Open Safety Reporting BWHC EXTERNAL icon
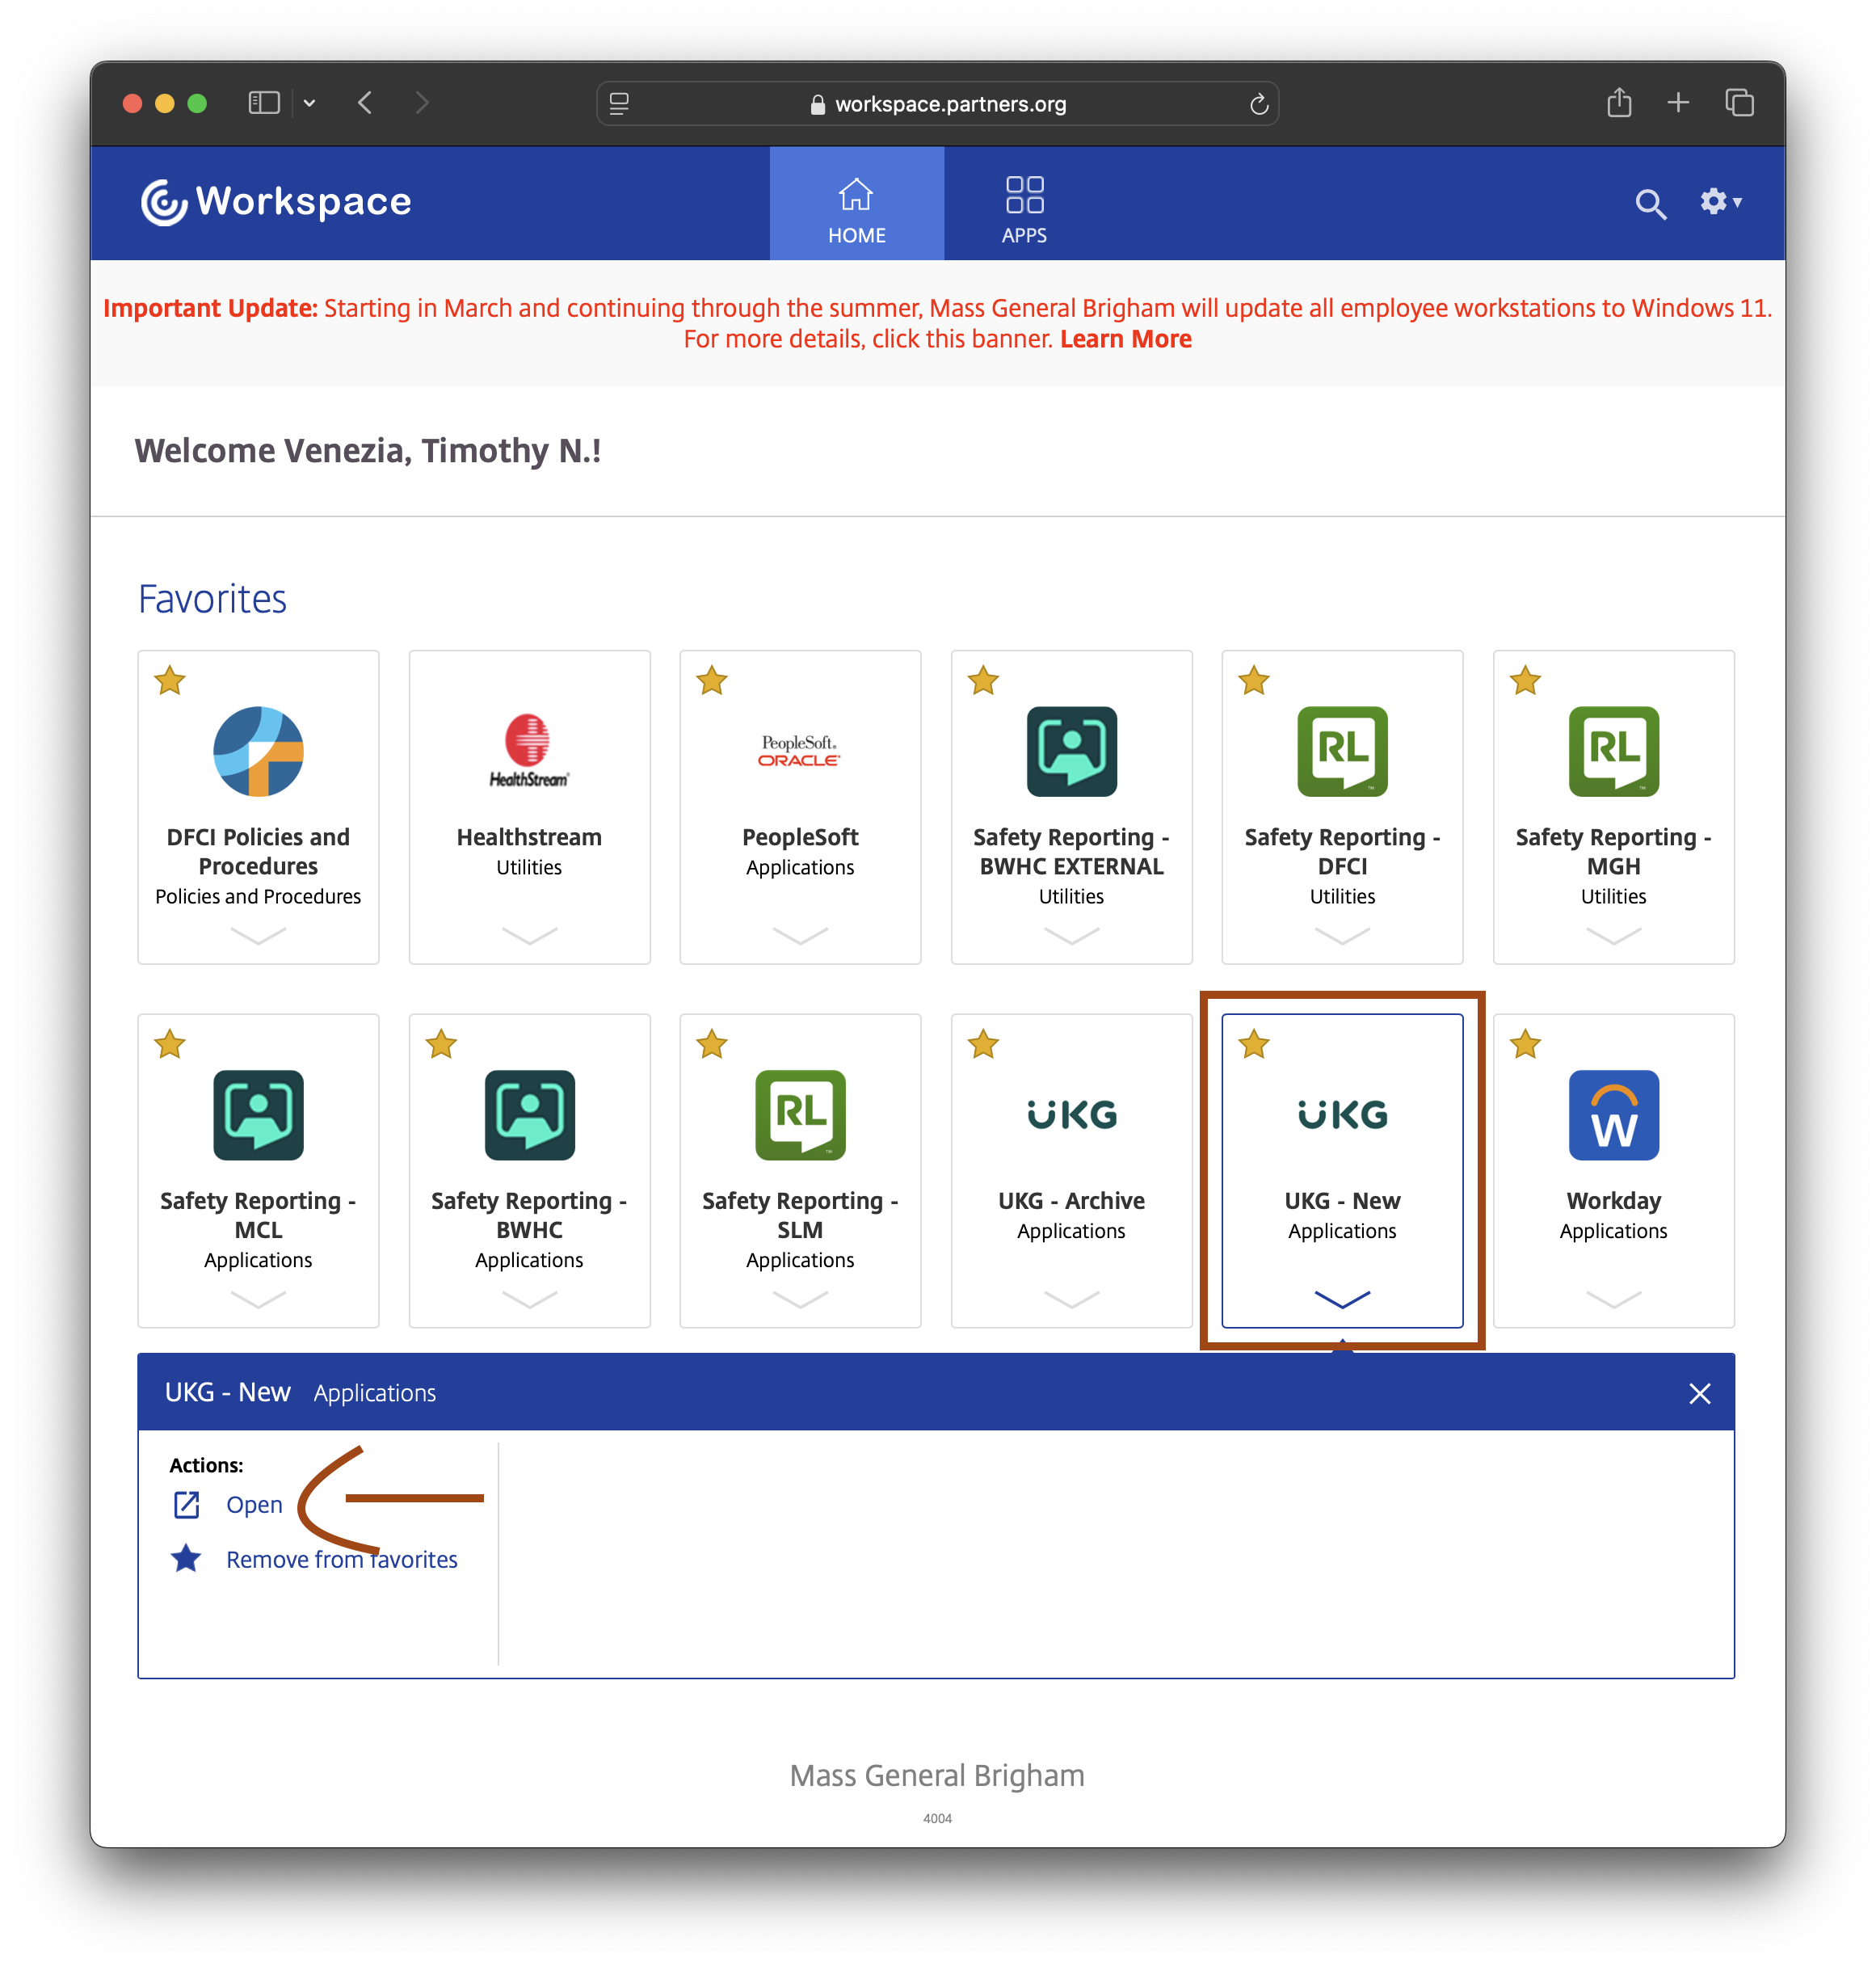The height and width of the screenshot is (1967, 1876). pos(1071,751)
